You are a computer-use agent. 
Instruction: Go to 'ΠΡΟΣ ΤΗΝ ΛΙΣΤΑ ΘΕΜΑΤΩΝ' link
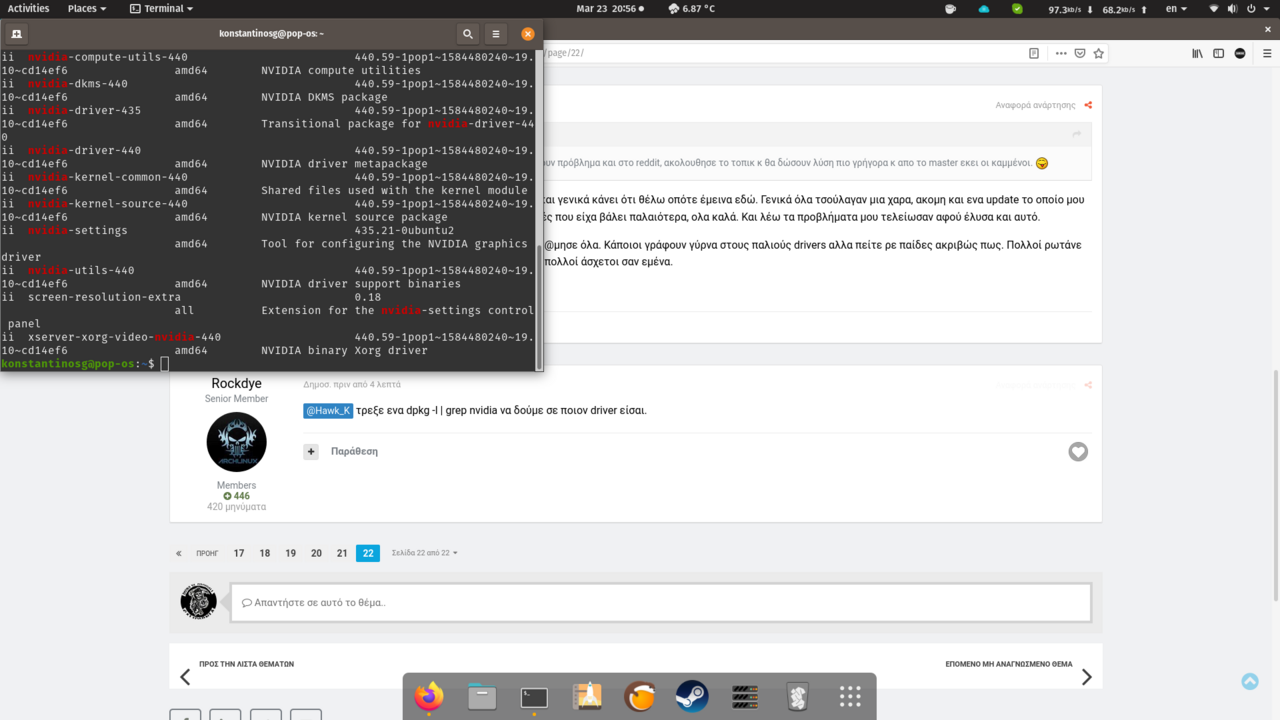pos(246,664)
